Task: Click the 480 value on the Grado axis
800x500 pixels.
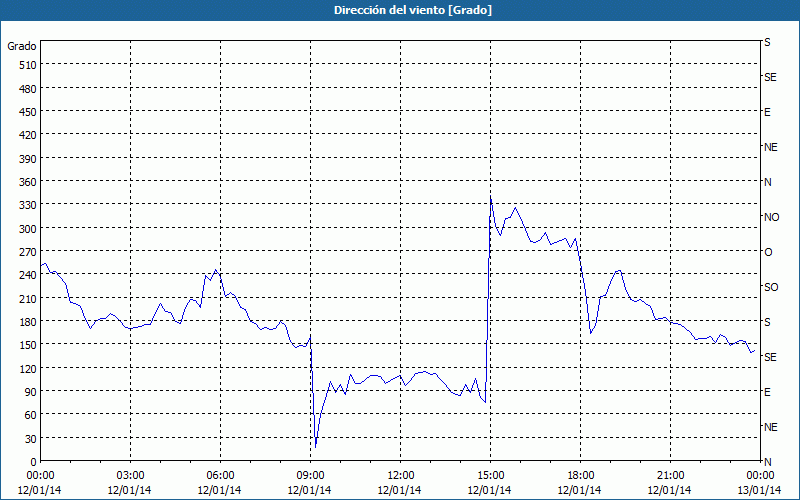Action: point(28,89)
